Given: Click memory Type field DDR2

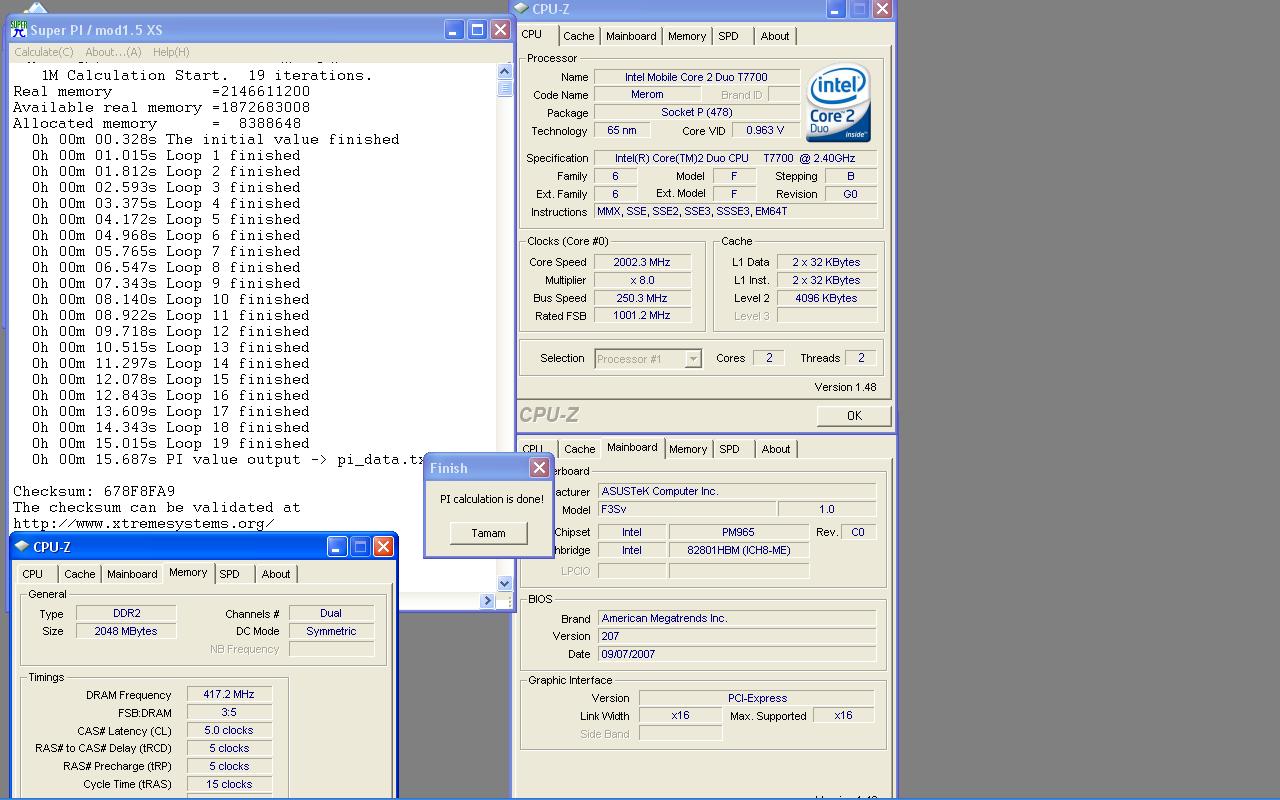Looking at the screenshot, I should (x=126, y=613).
